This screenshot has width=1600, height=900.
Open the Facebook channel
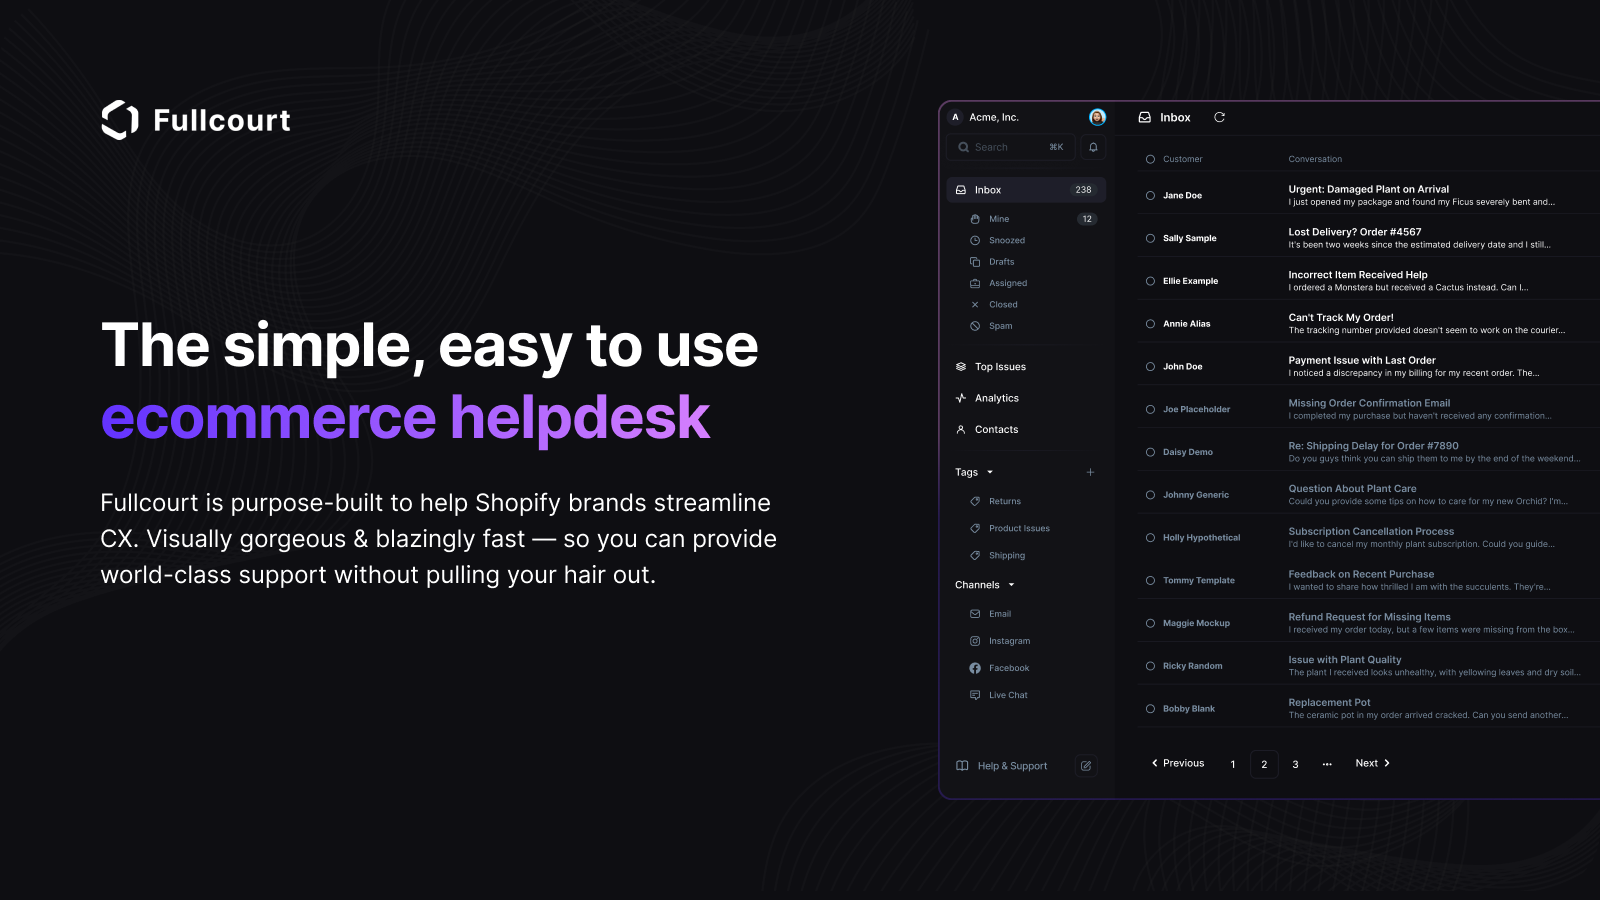tap(999, 668)
